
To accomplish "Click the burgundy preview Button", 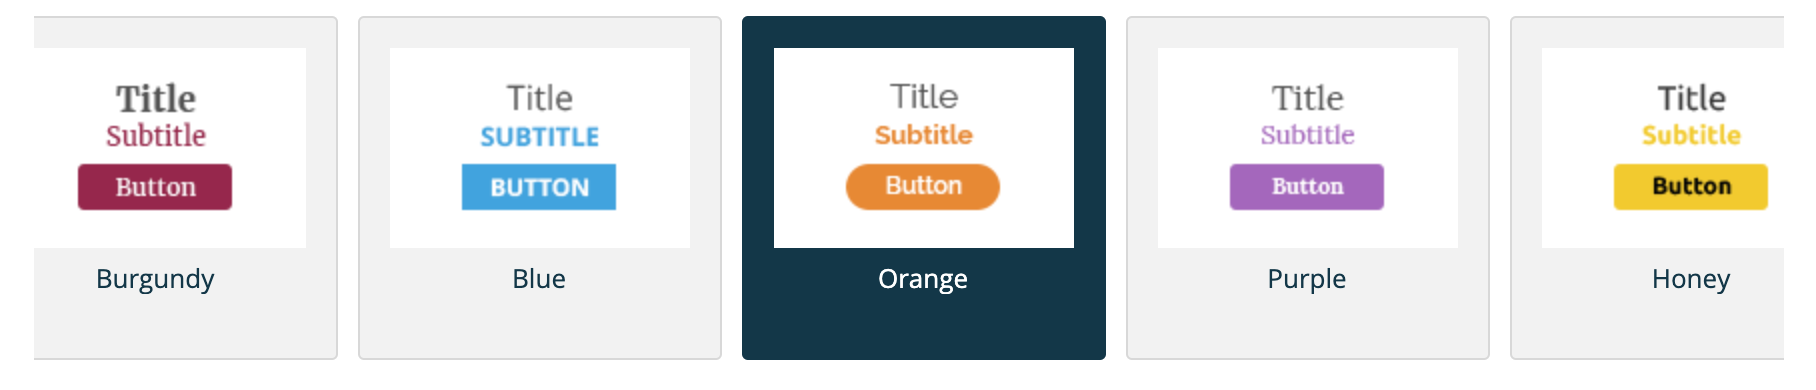I will pyautogui.click(x=155, y=187).
